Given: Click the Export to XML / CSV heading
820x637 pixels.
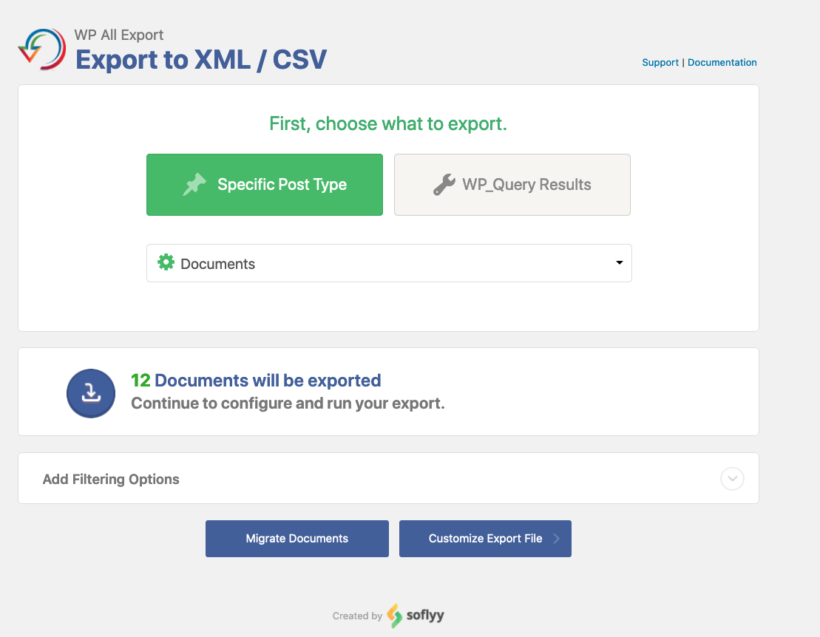Looking at the screenshot, I should pos(201,60).
